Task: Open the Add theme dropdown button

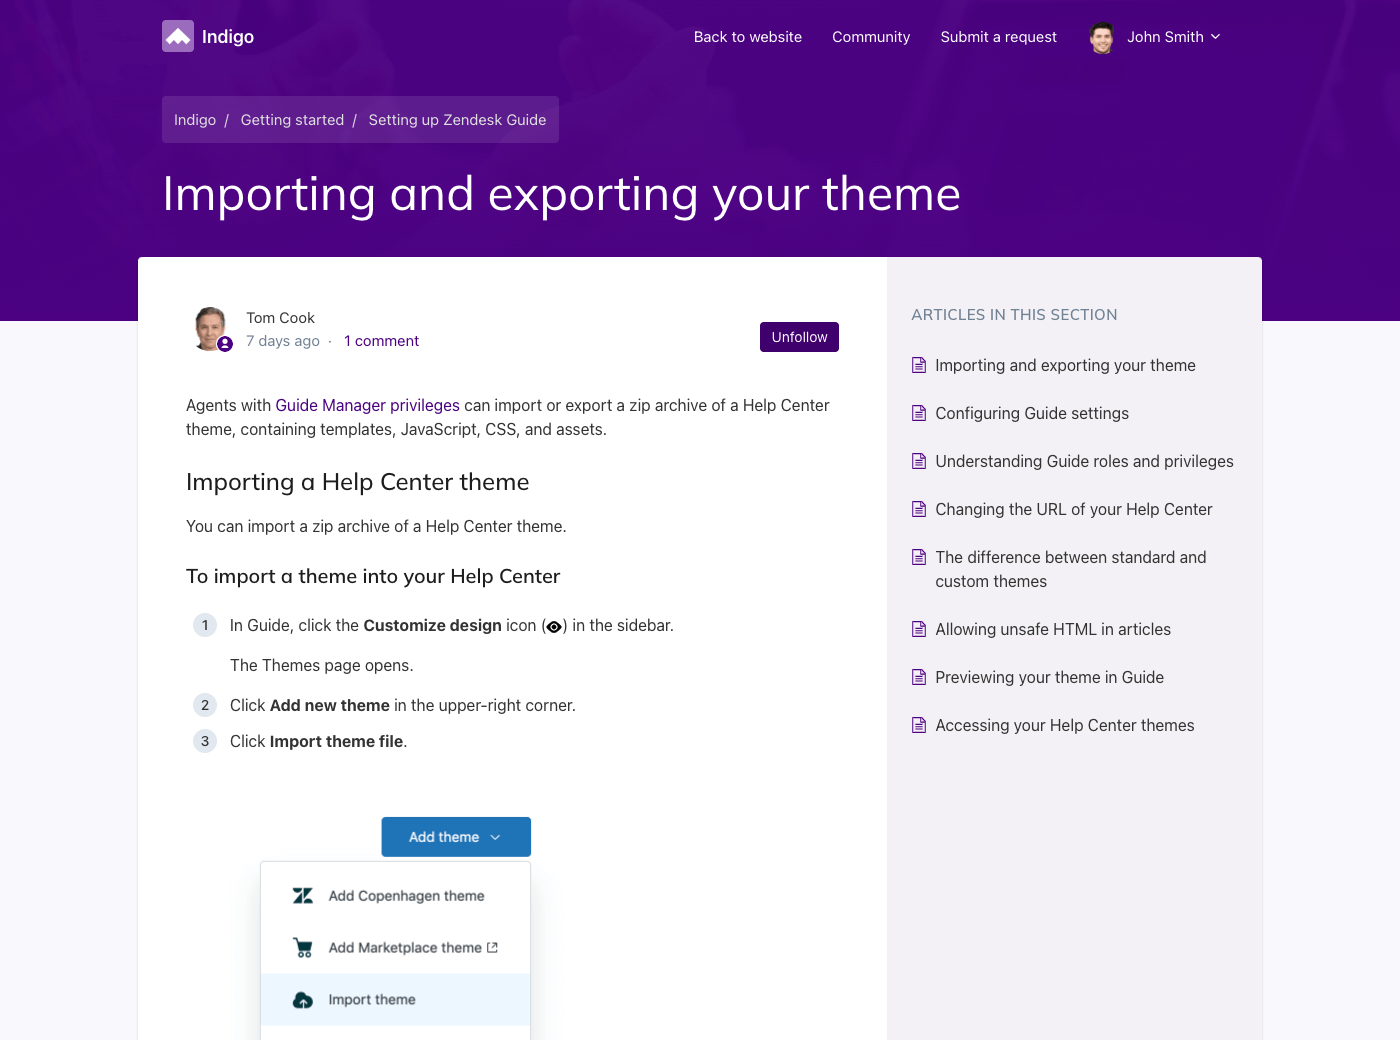Action: [456, 837]
